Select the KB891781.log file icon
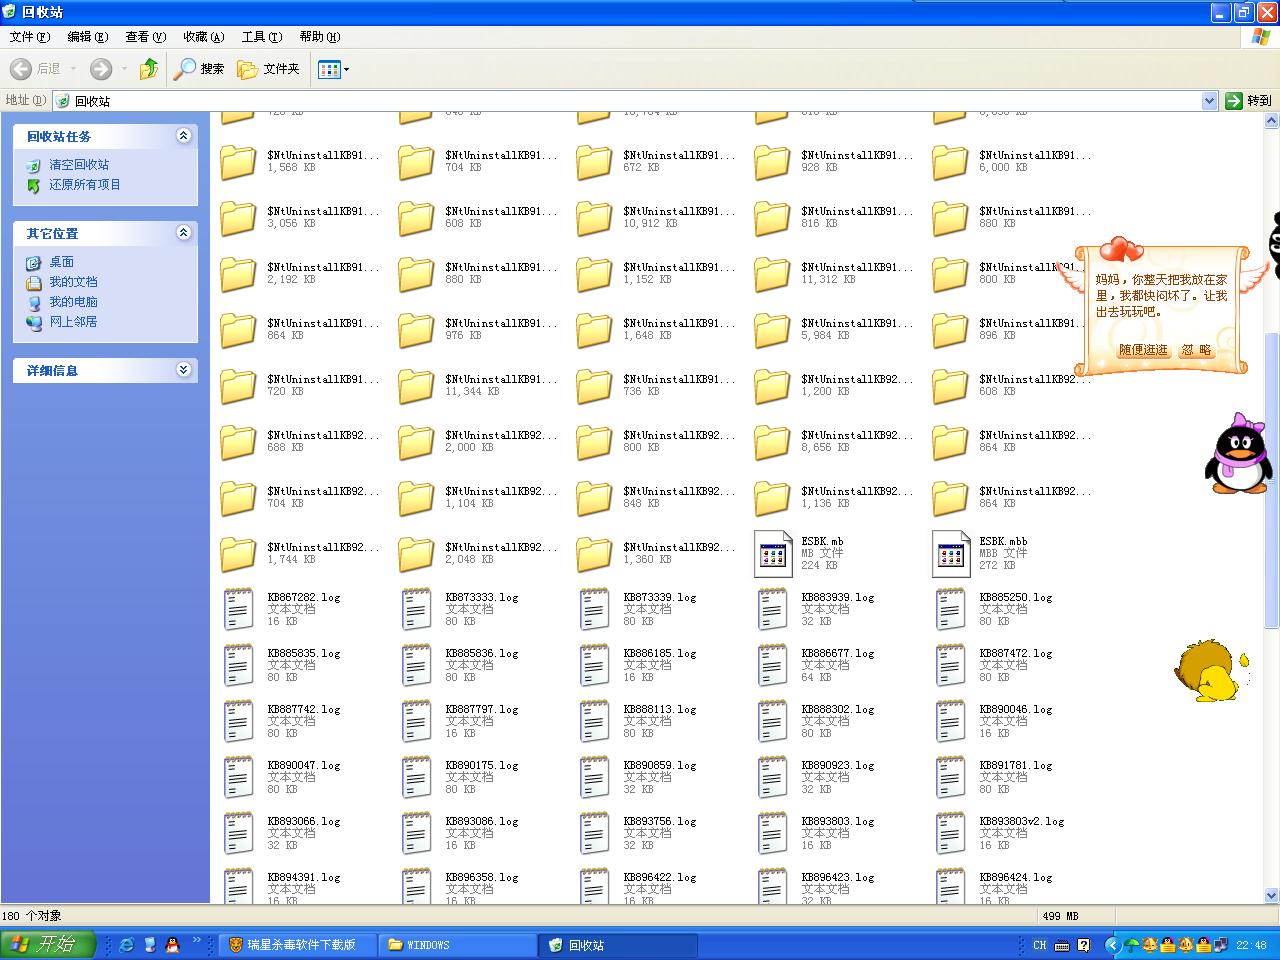 pos(951,778)
